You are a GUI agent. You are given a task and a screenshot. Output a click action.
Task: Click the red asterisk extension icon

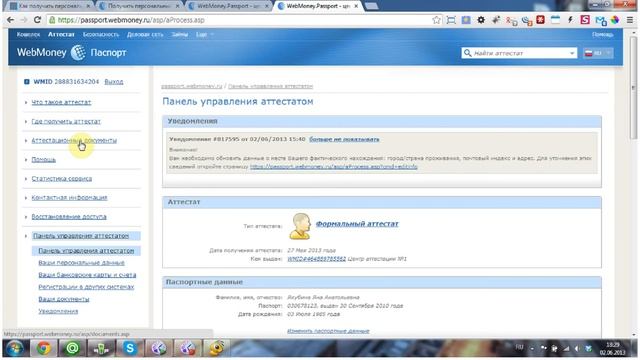tap(540, 20)
